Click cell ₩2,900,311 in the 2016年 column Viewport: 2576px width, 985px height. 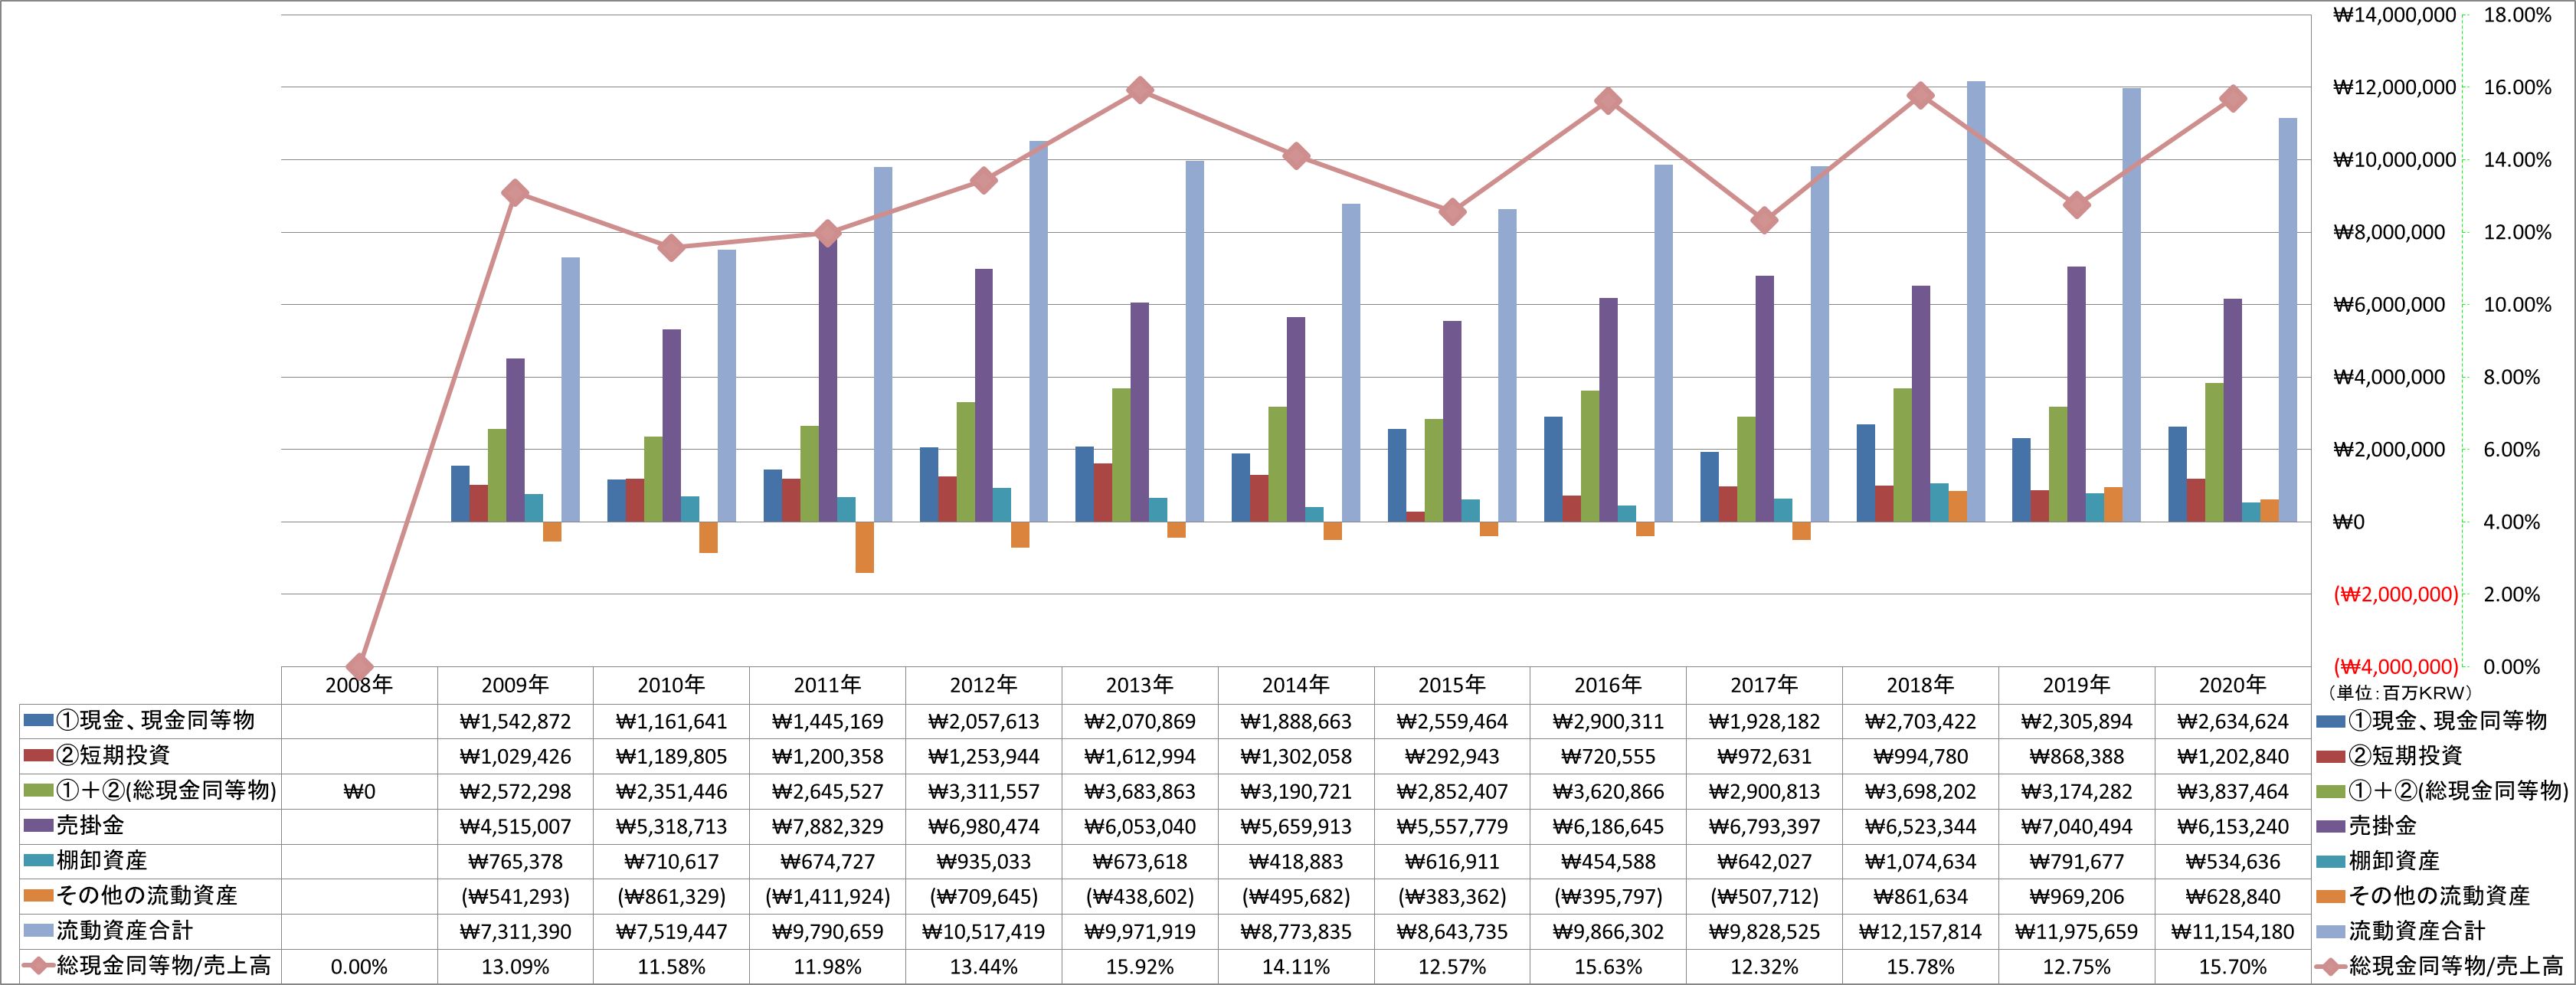[1608, 721]
